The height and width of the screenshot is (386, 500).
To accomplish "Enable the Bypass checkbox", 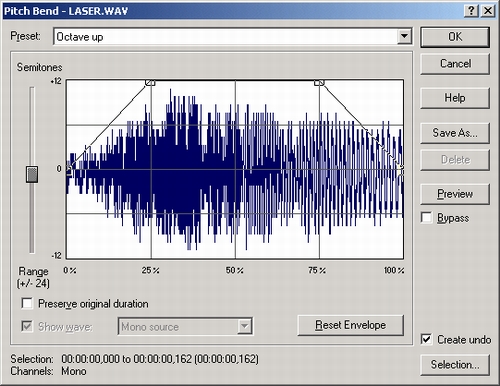I will [x=426, y=218].
